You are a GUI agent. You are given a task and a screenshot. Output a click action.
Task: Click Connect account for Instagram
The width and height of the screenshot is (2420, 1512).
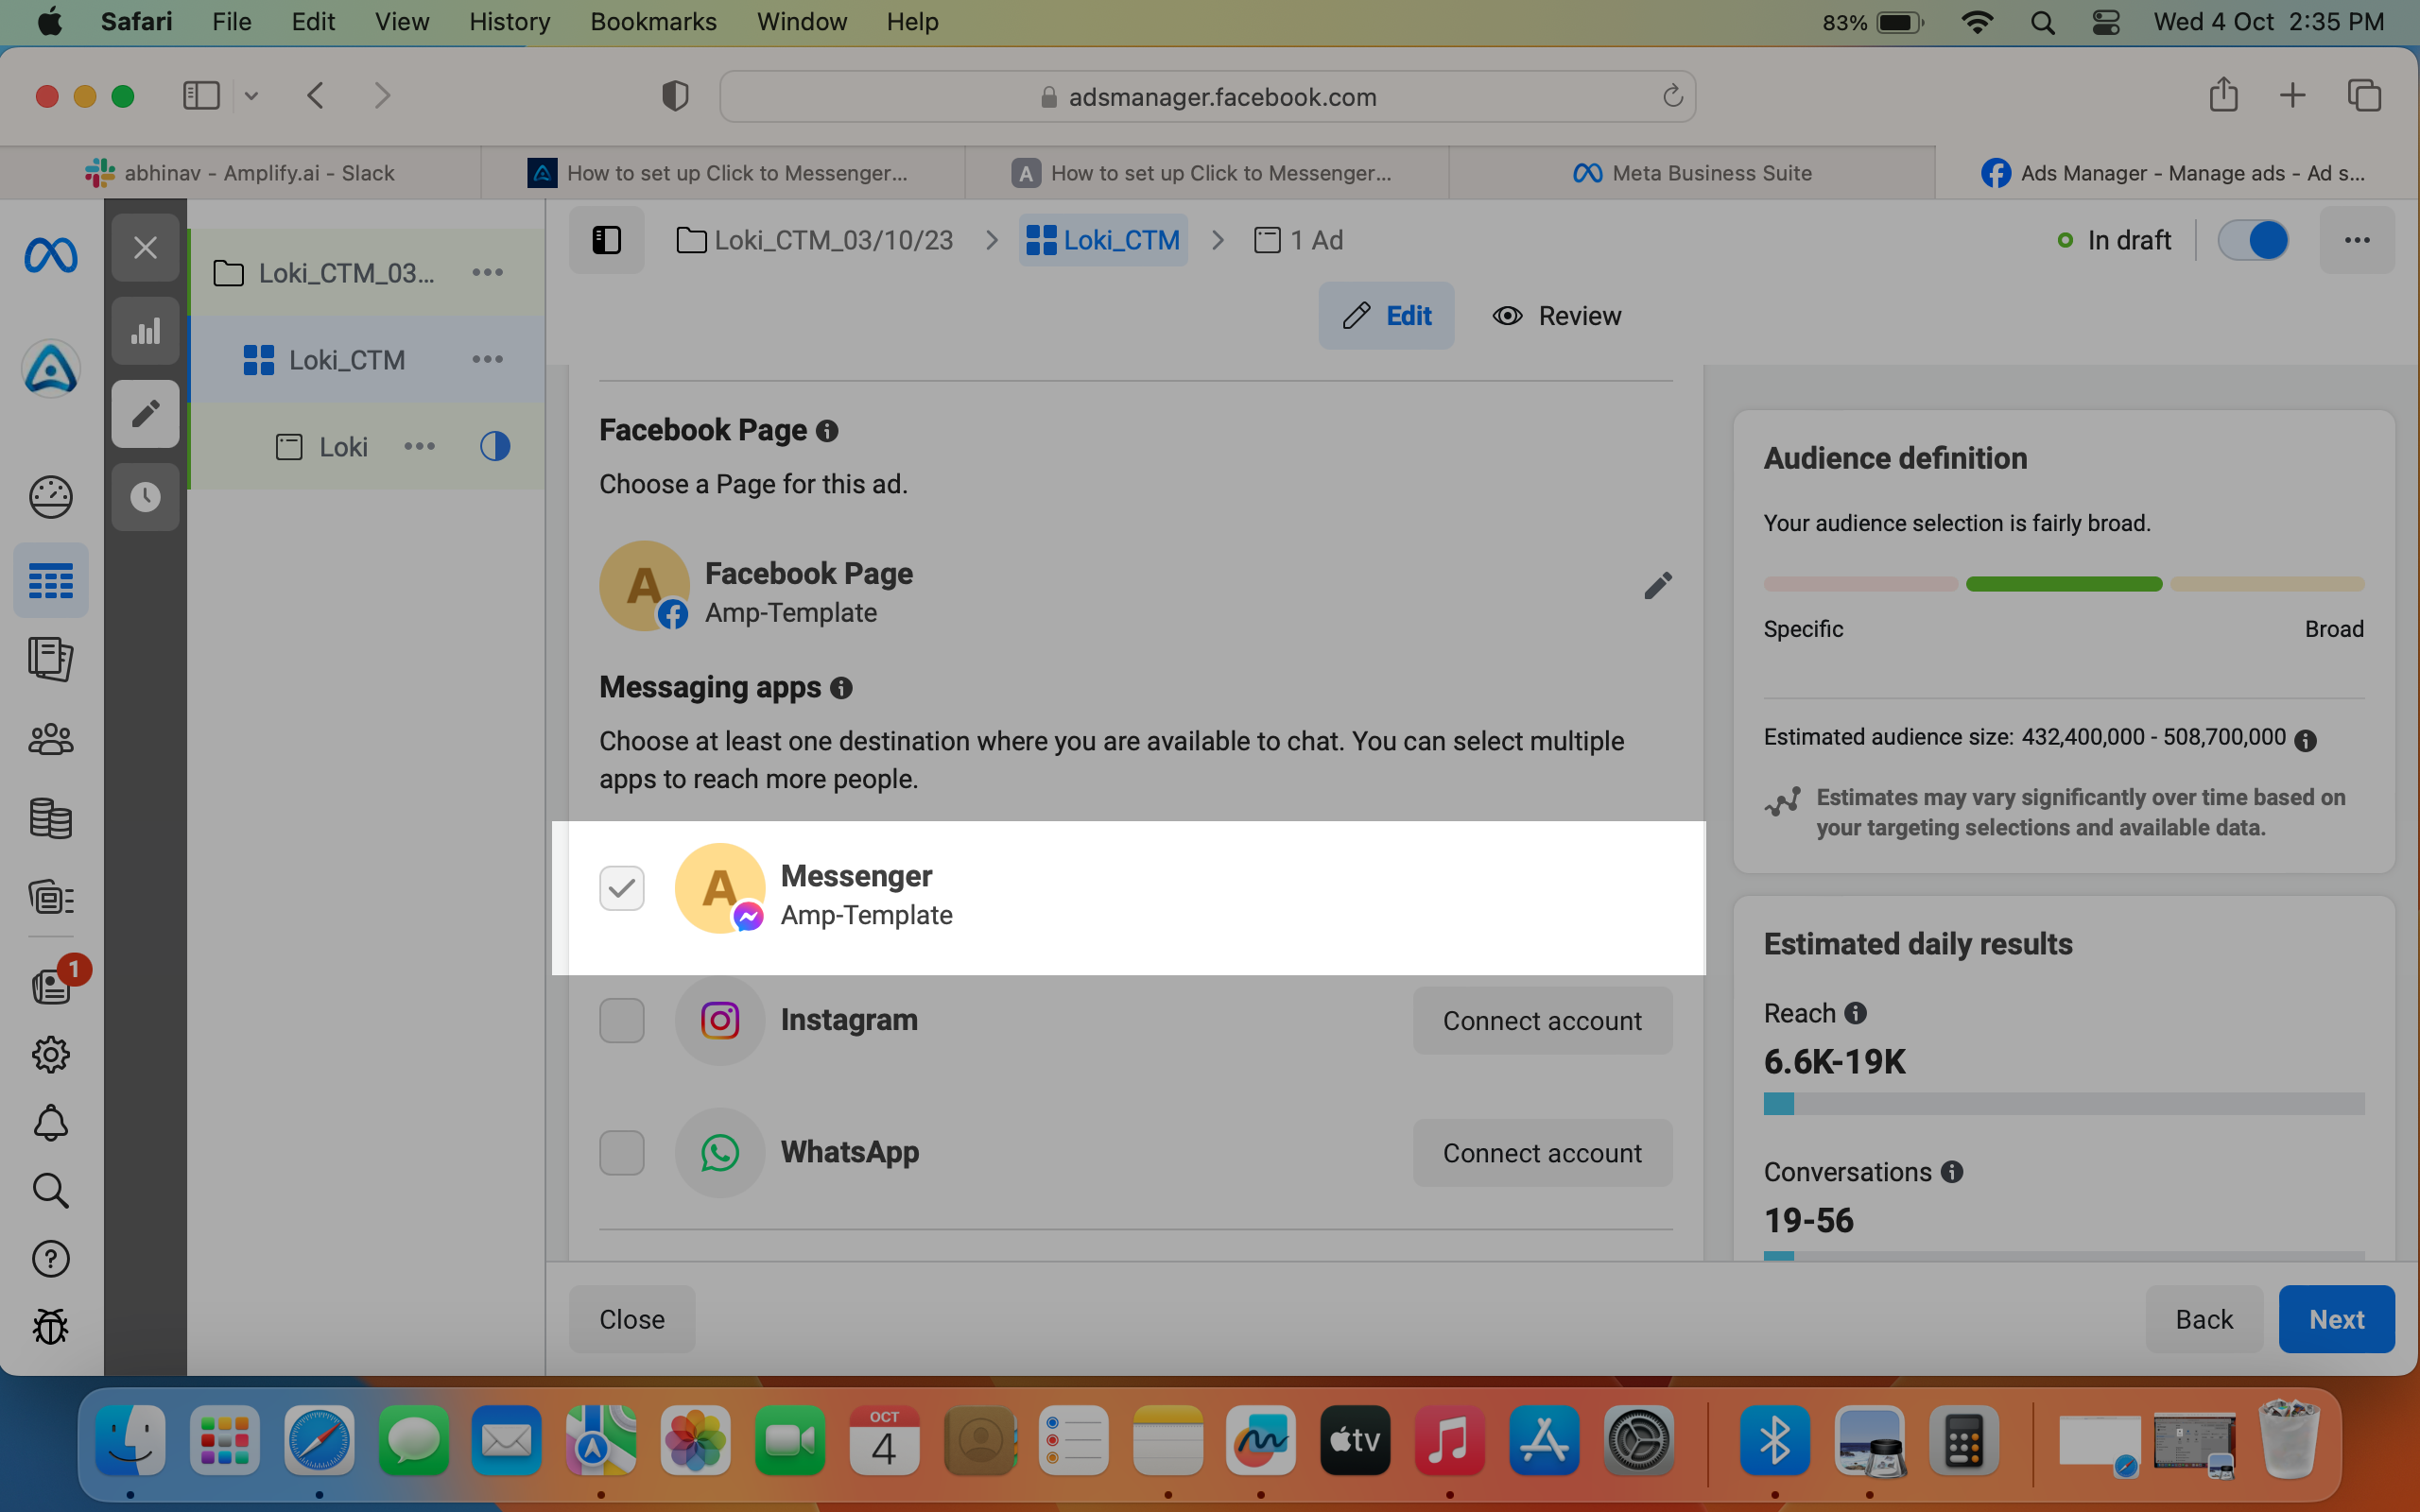click(1542, 1020)
